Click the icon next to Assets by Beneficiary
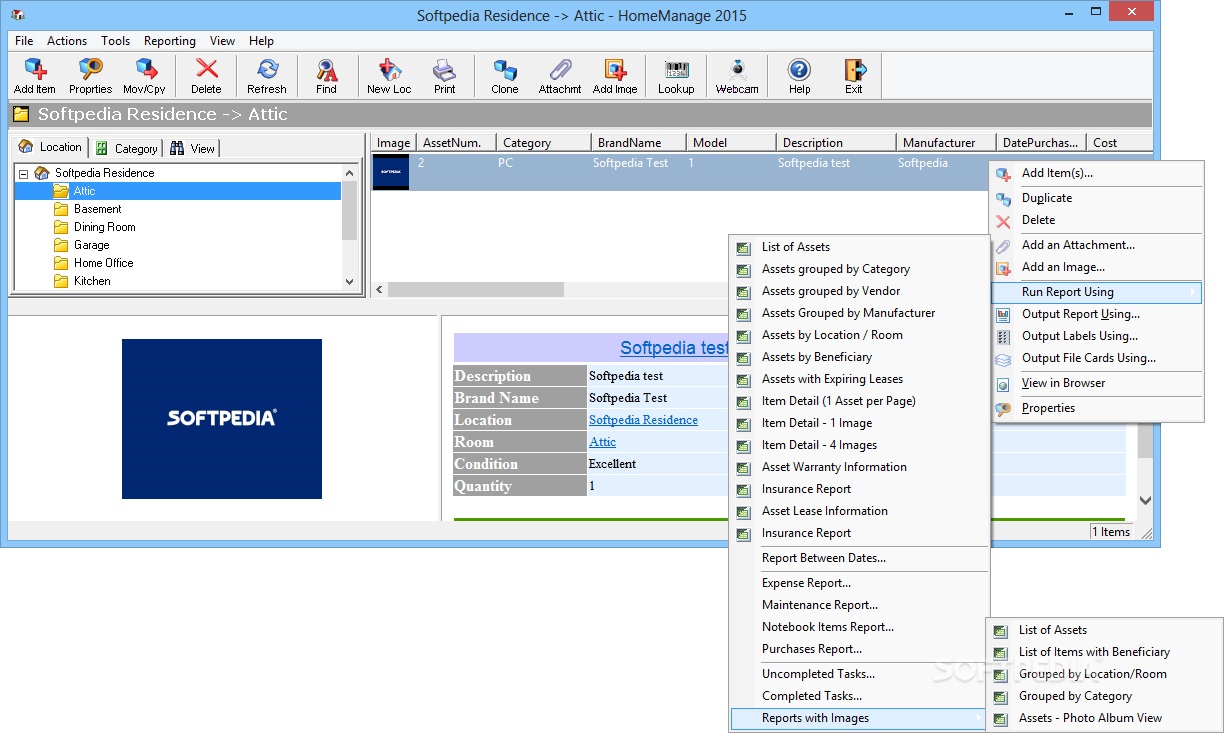The height and width of the screenshot is (733, 1224). point(743,358)
